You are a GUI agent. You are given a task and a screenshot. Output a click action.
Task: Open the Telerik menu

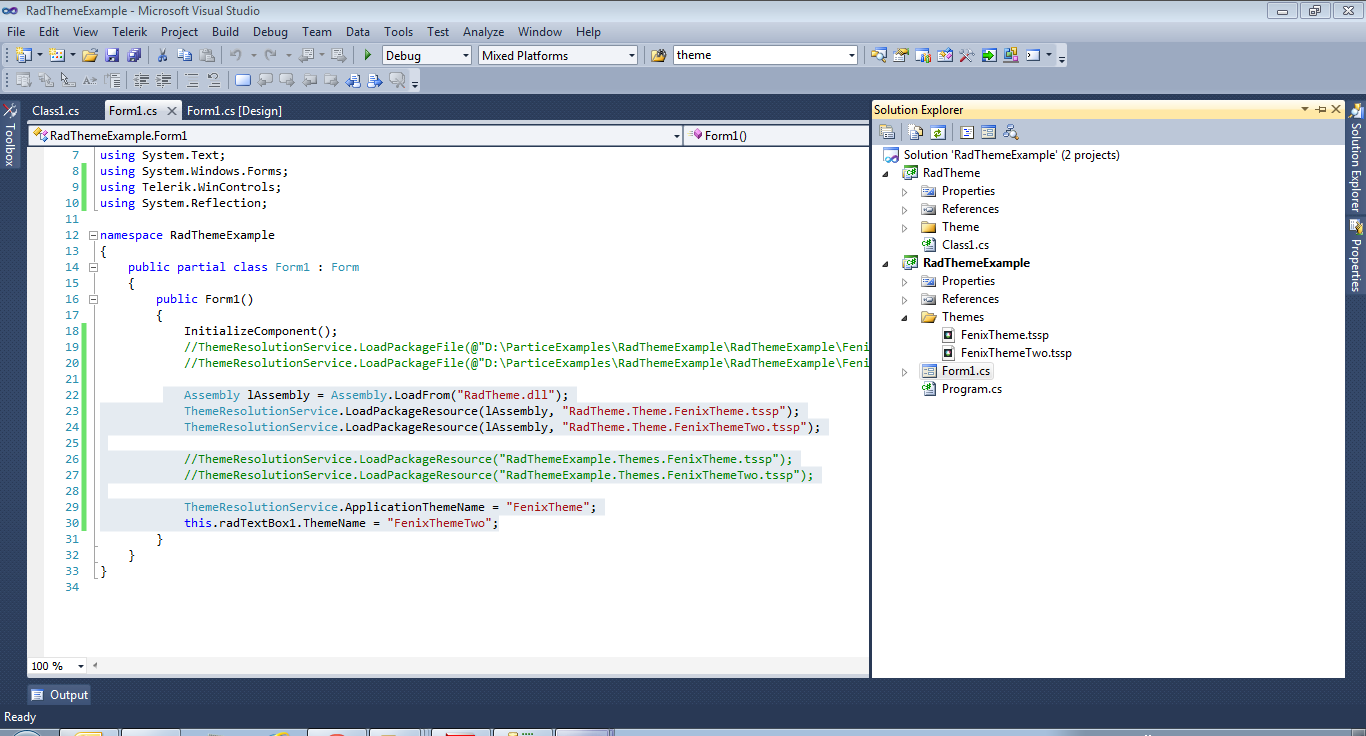tap(129, 32)
